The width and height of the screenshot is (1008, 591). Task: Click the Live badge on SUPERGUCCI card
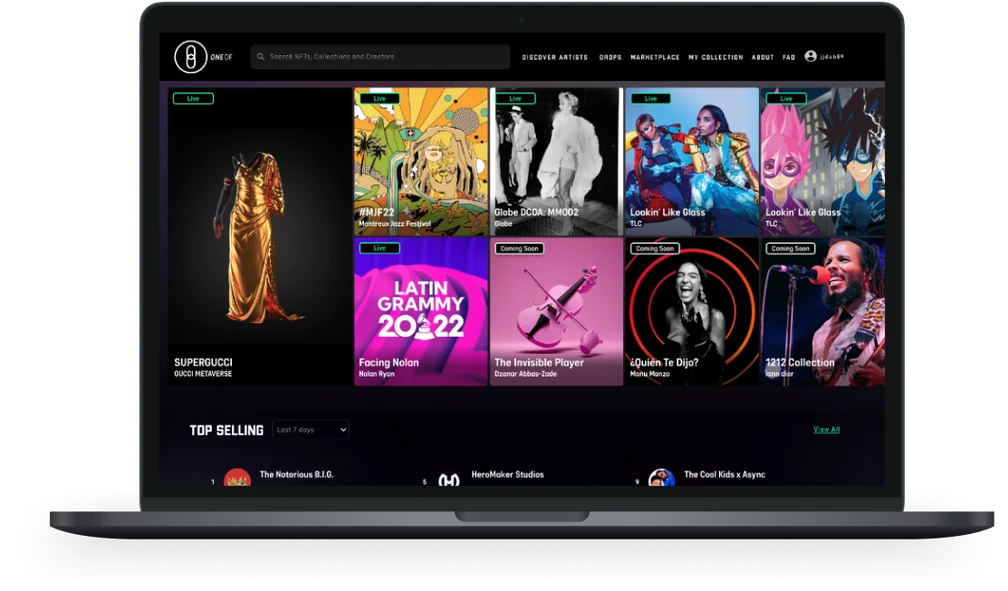tap(193, 98)
